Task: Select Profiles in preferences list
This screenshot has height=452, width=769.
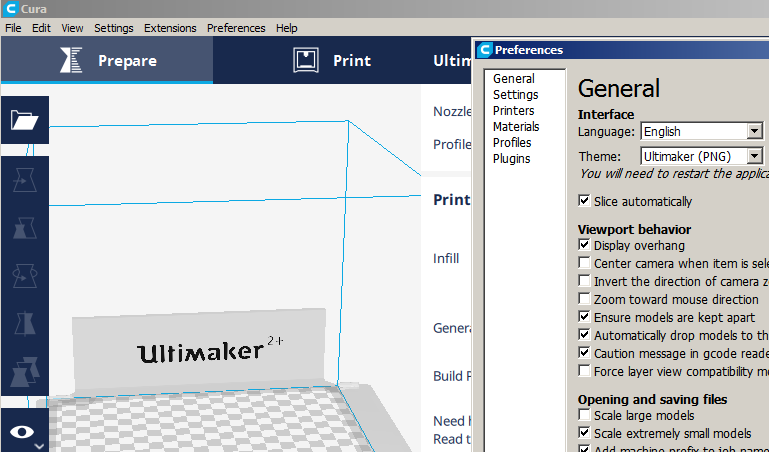Action: click(x=512, y=143)
